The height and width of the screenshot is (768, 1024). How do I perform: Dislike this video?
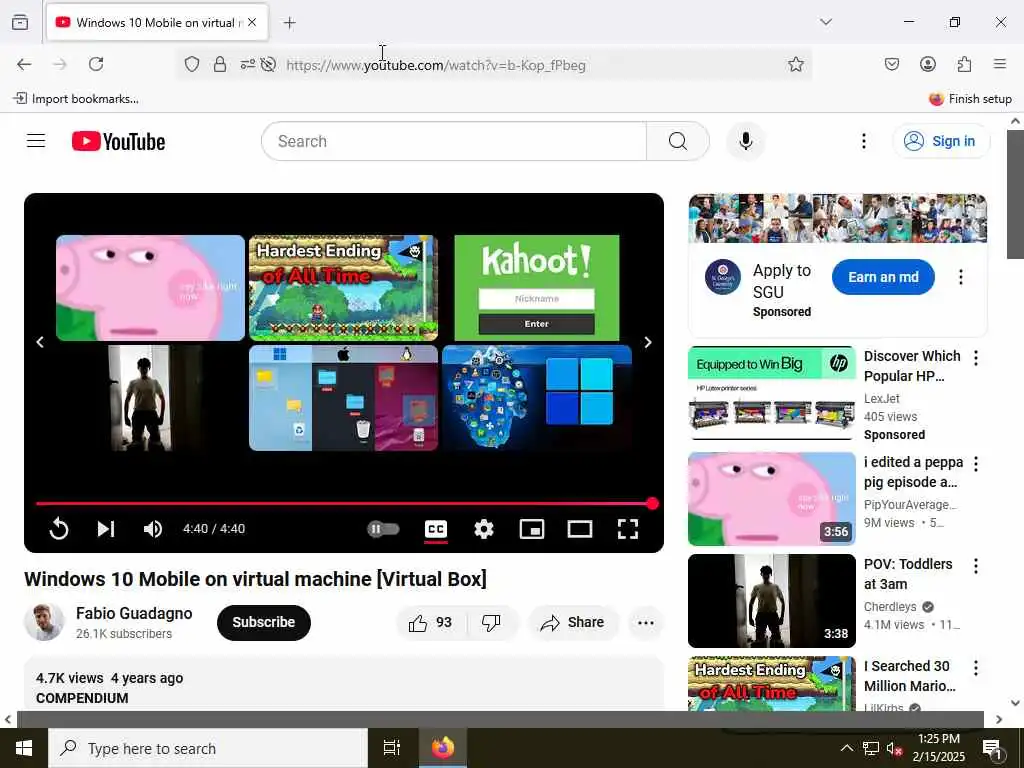click(x=491, y=622)
